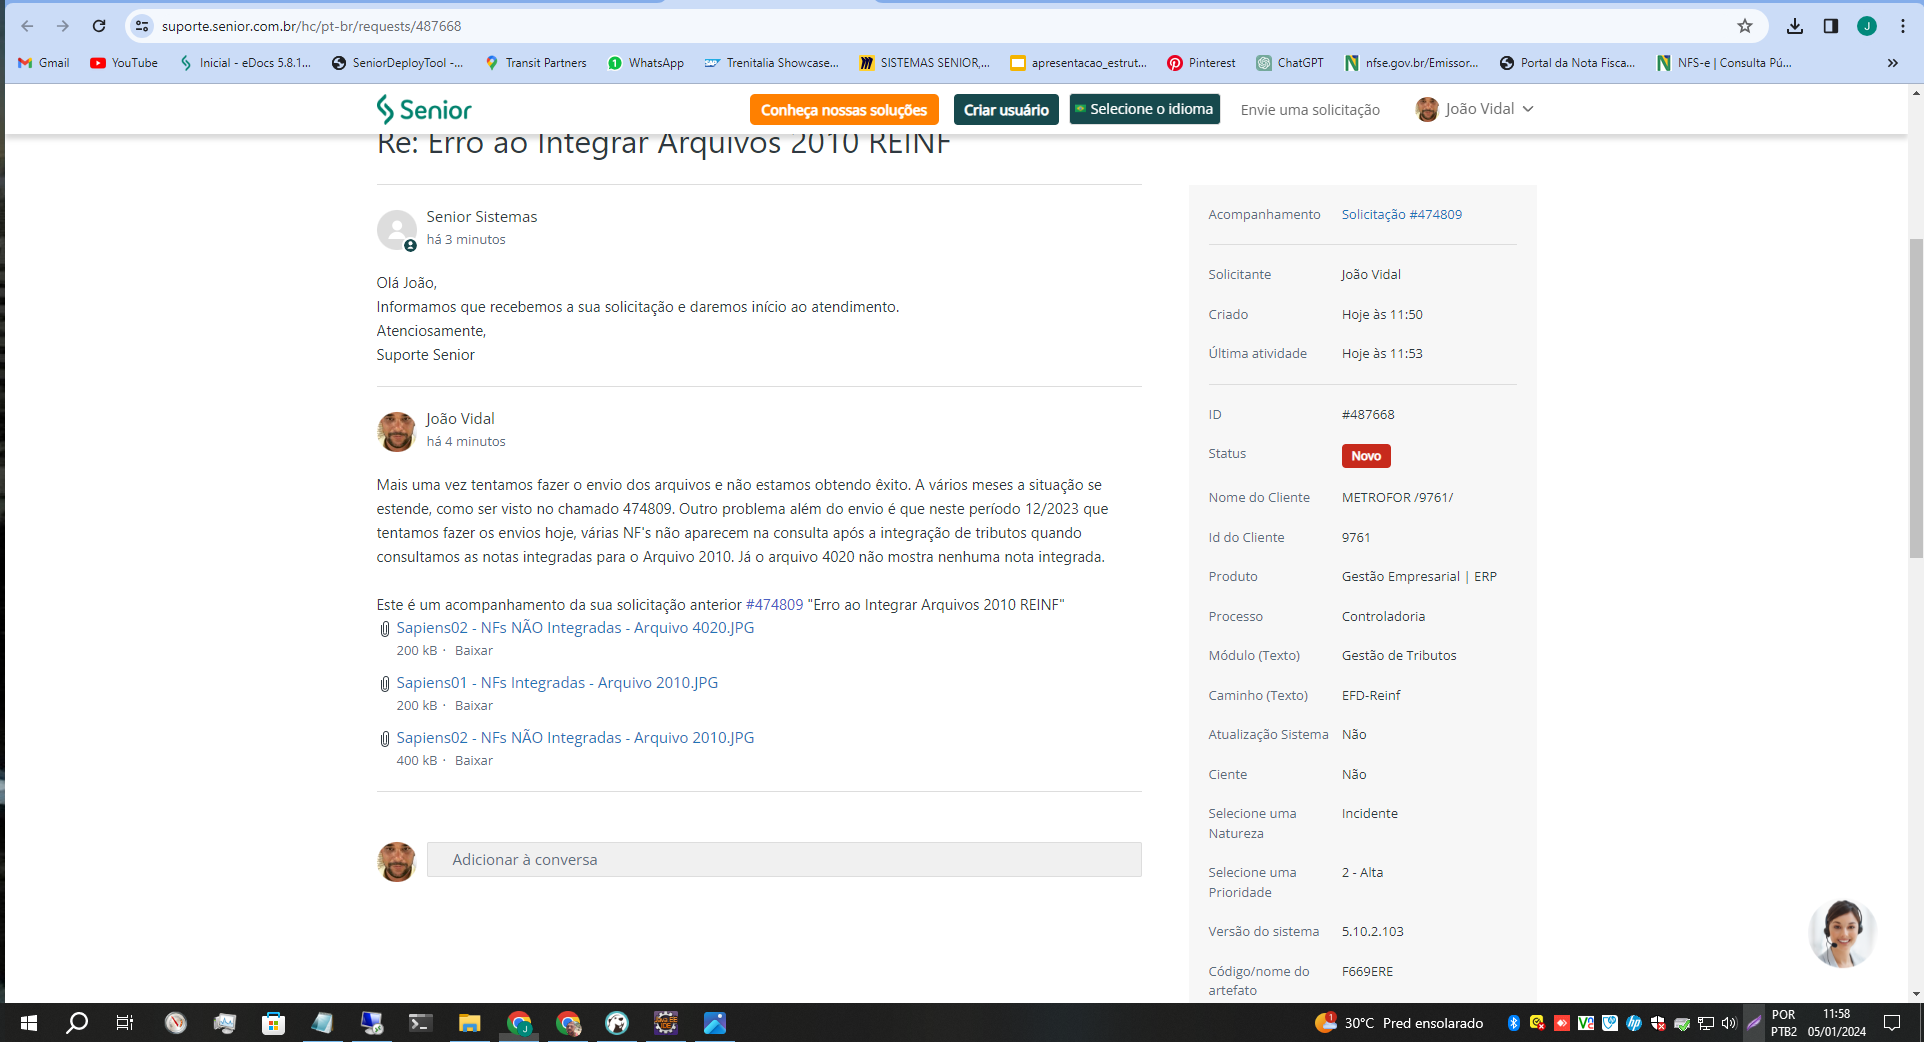Open Chrome side panel
The height and width of the screenshot is (1042, 1924).
click(1831, 26)
